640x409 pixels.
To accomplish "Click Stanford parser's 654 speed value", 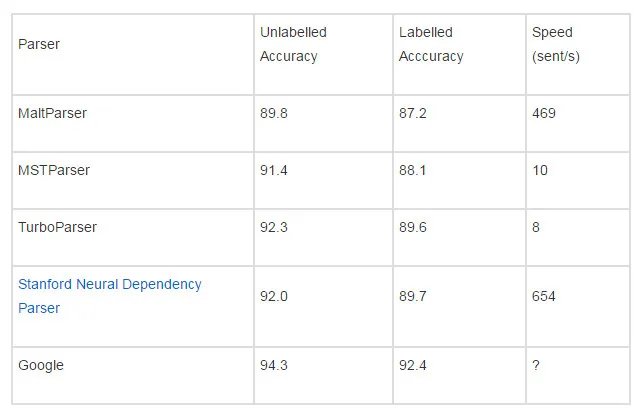I will click(544, 296).
